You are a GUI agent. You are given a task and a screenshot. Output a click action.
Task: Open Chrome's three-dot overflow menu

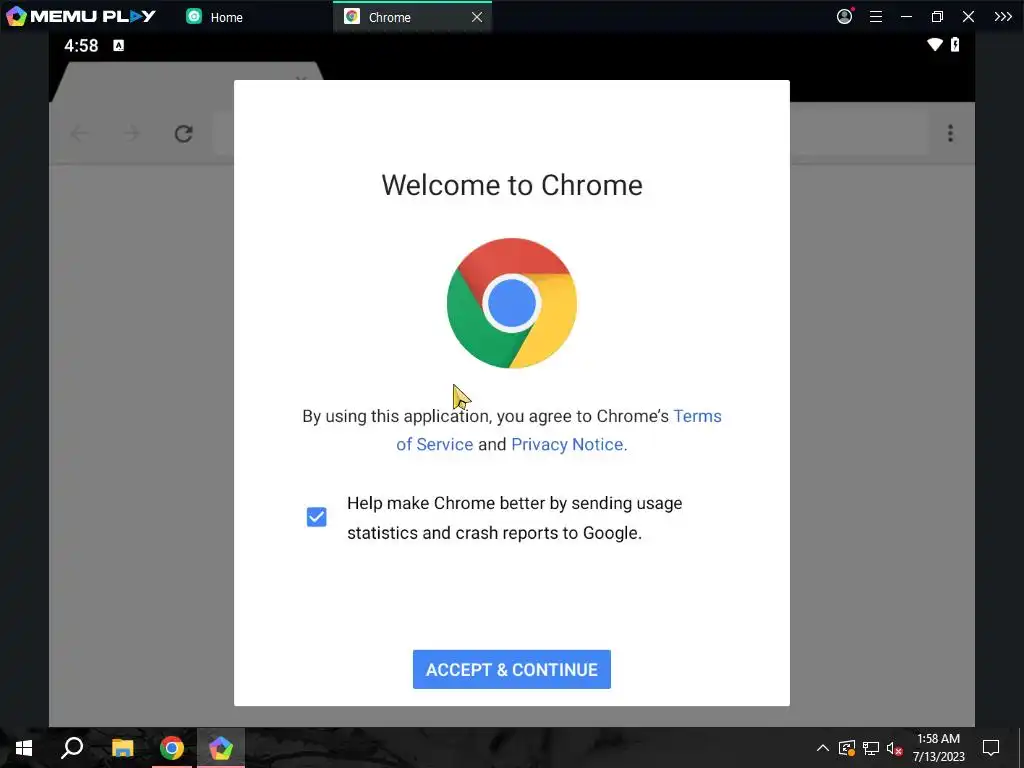click(950, 133)
